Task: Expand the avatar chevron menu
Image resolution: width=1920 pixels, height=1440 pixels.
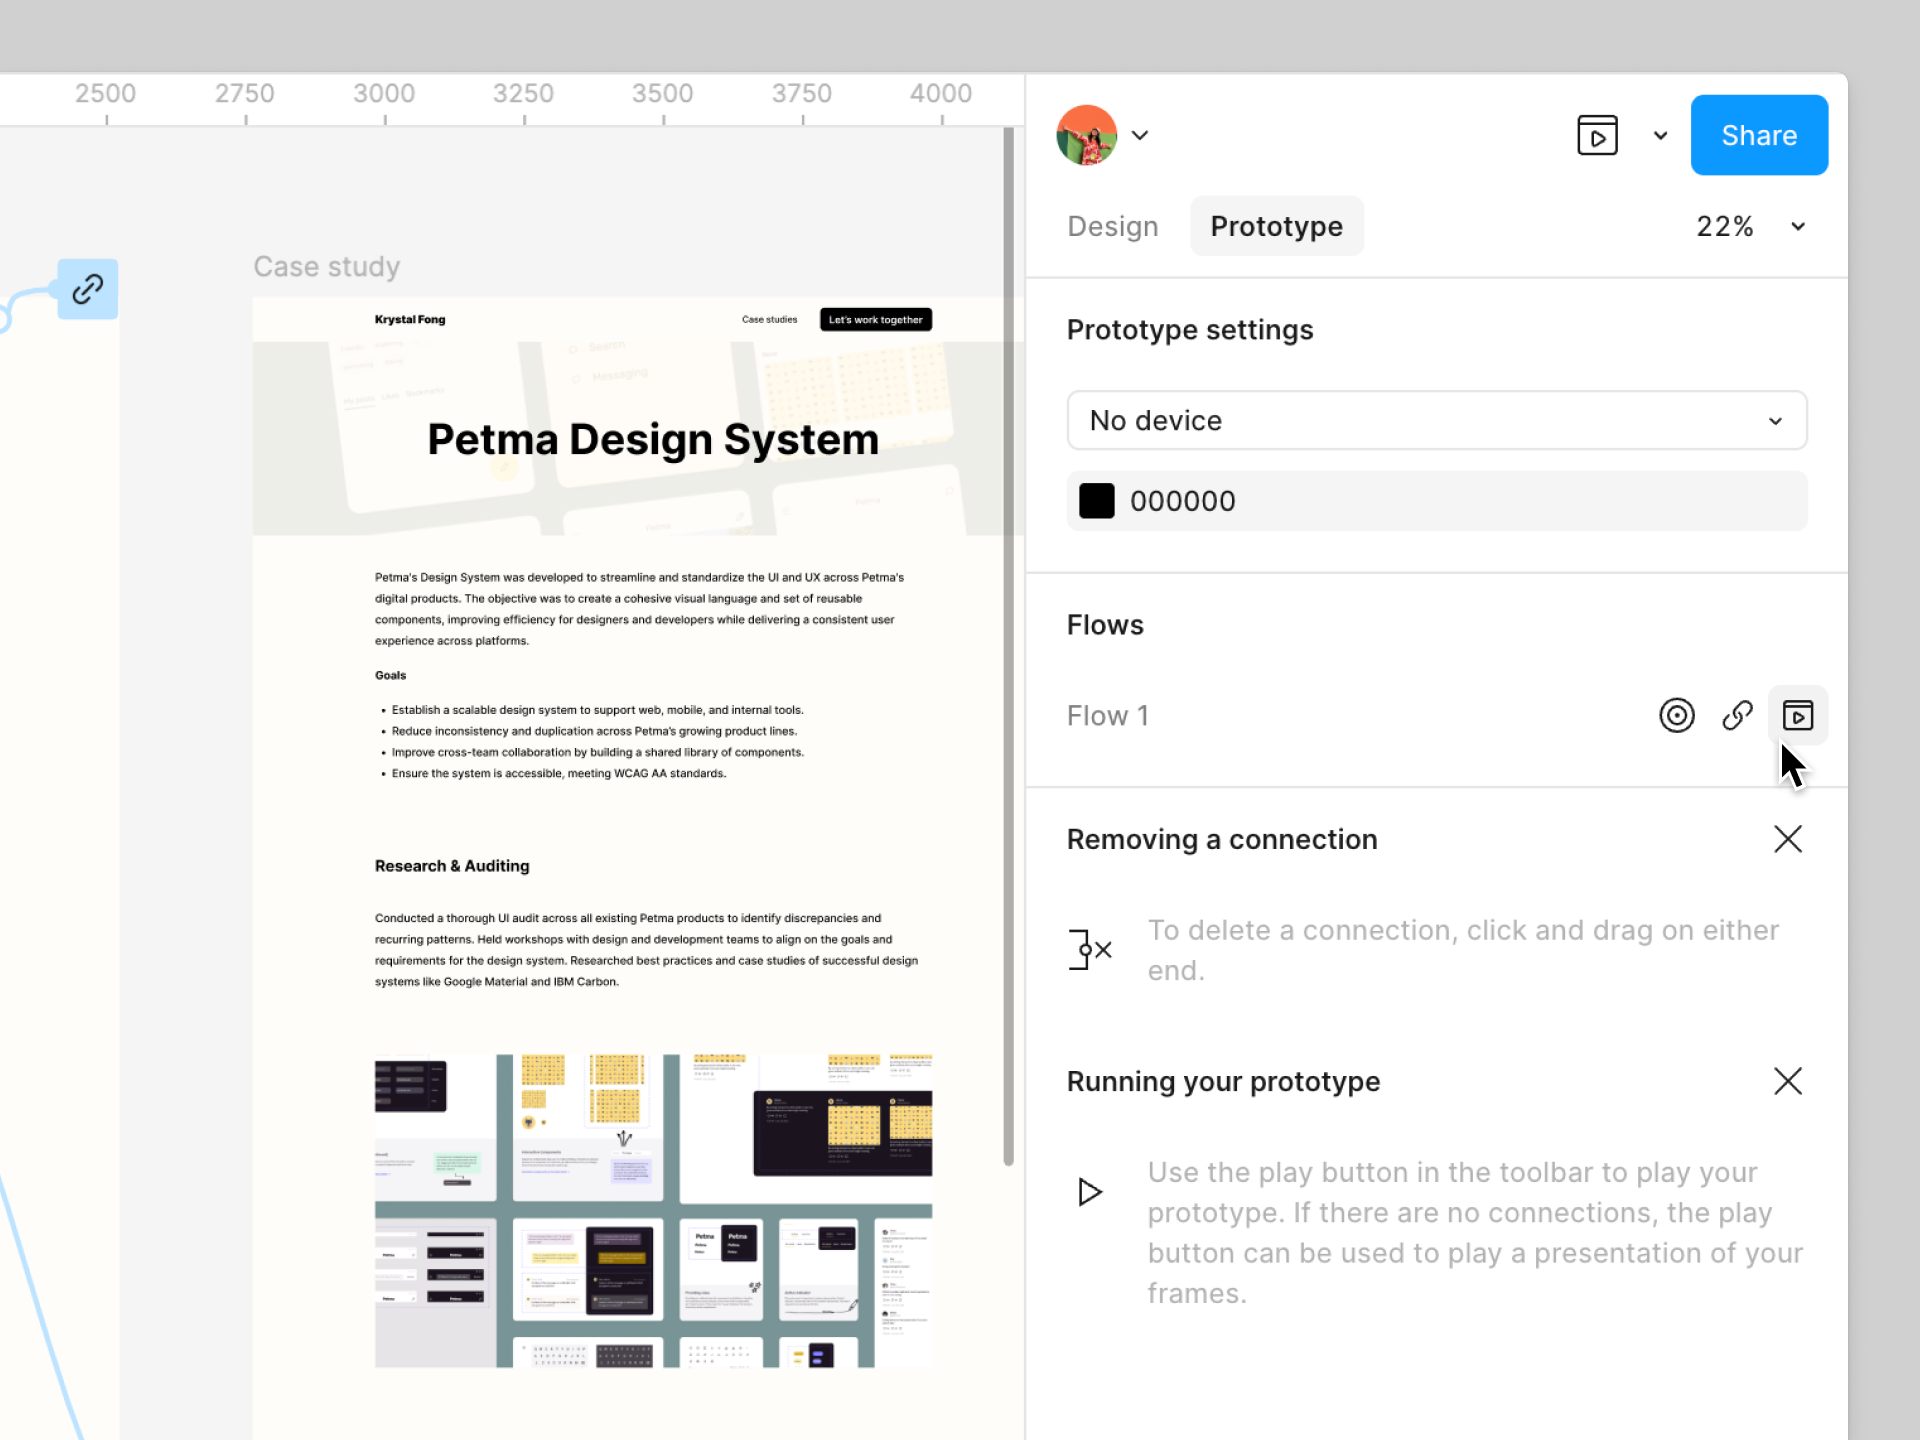Action: [1140, 135]
